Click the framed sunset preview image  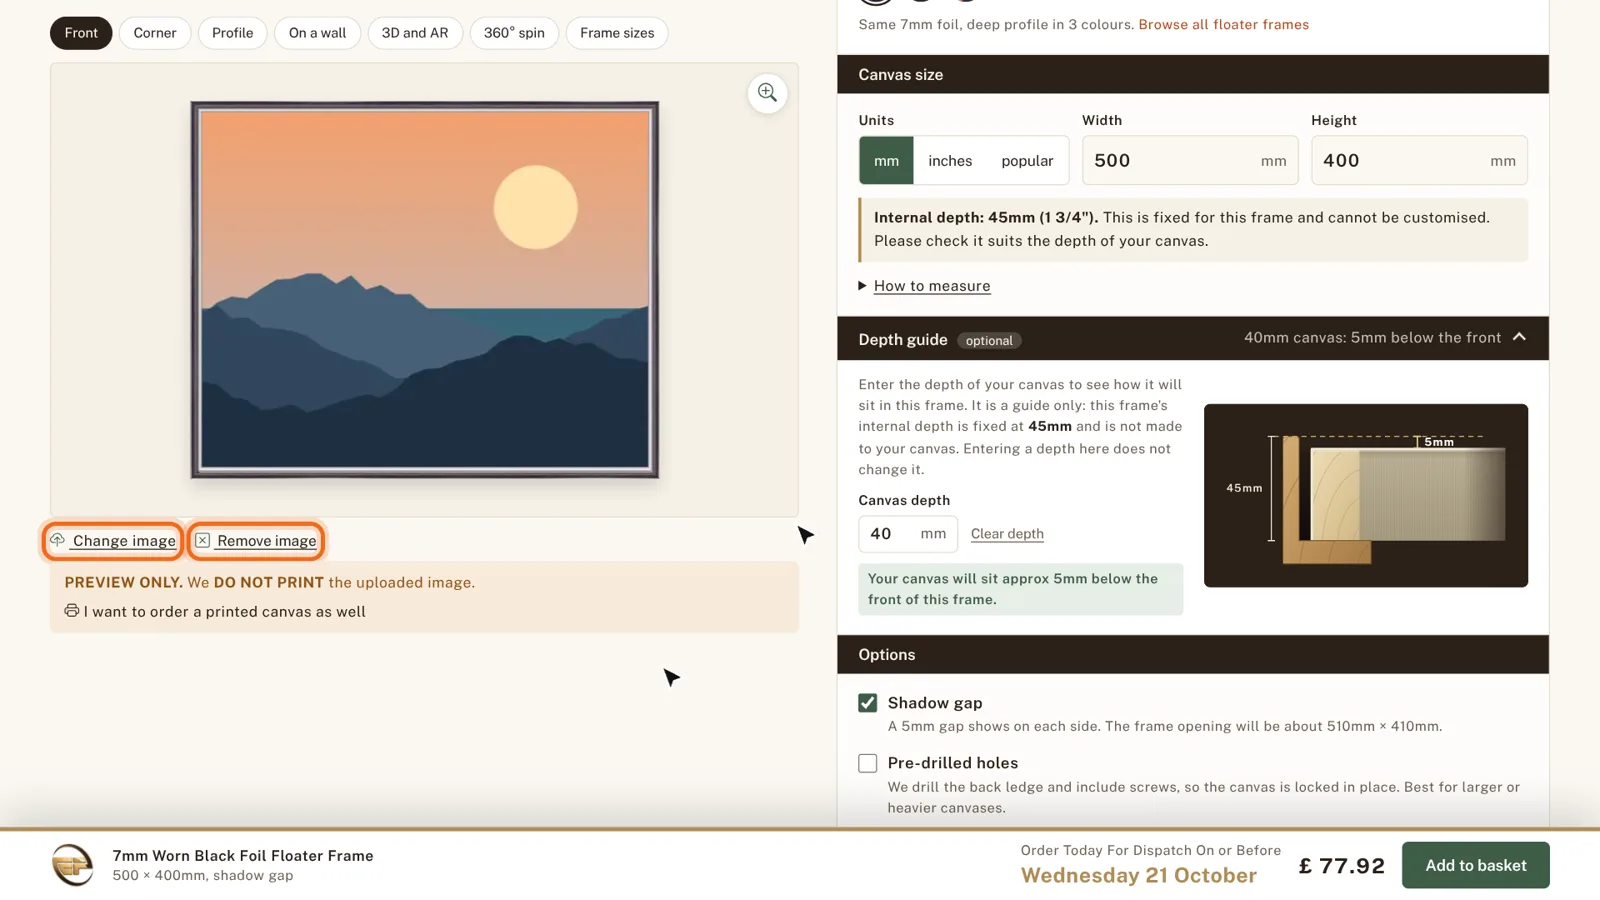pos(425,289)
